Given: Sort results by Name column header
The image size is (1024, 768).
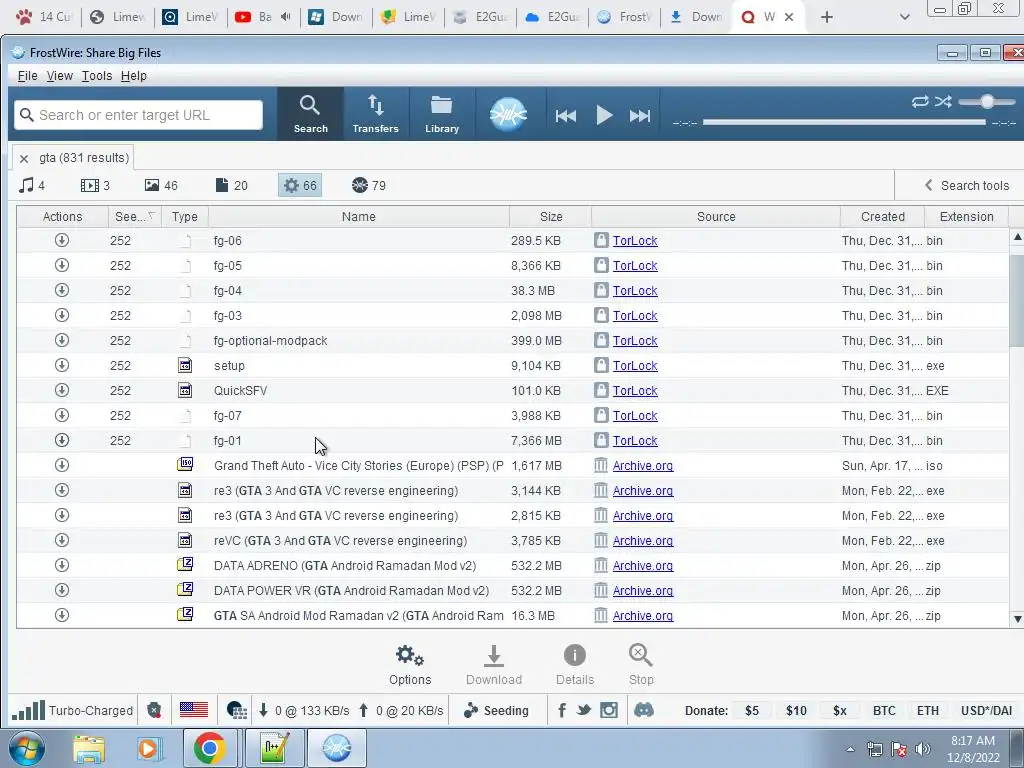Looking at the screenshot, I should pyautogui.click(x=359, y=217).
